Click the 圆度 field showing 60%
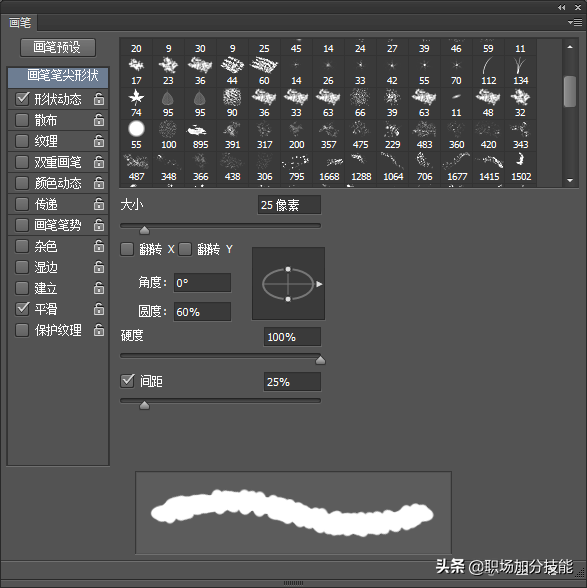This screenshot has width=587, height=588. pos(202,312)
